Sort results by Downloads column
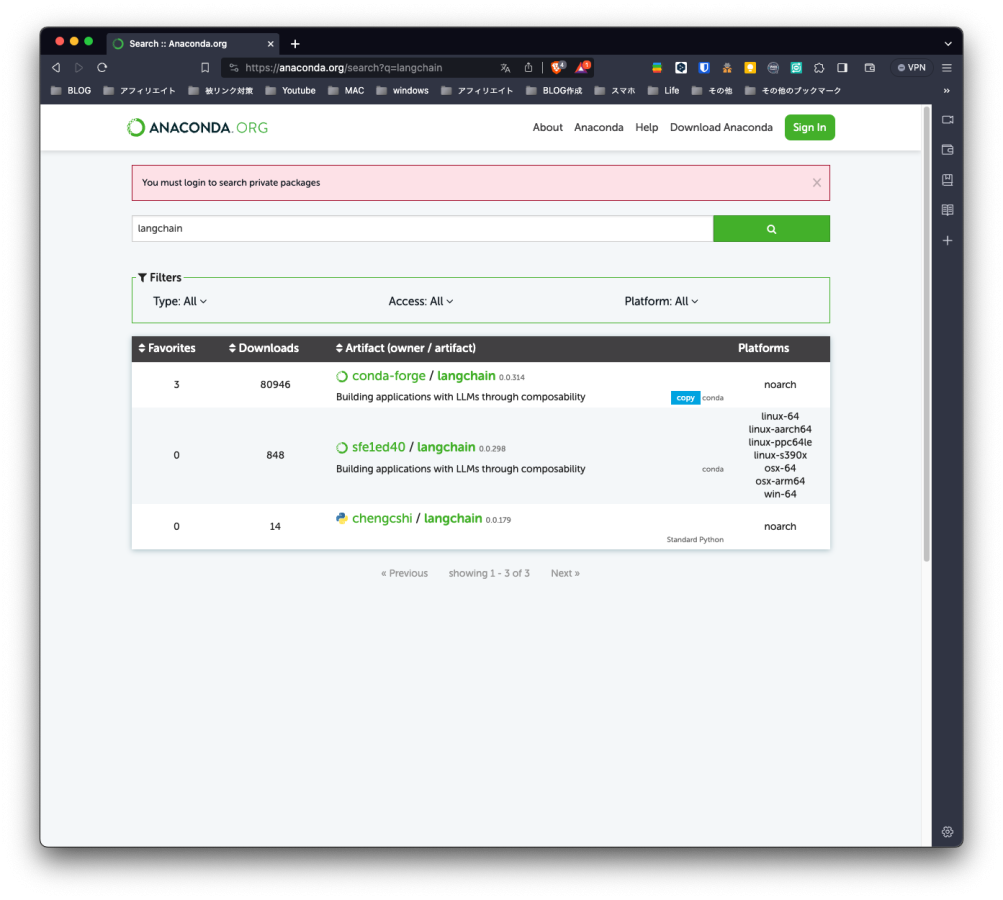 264,348
